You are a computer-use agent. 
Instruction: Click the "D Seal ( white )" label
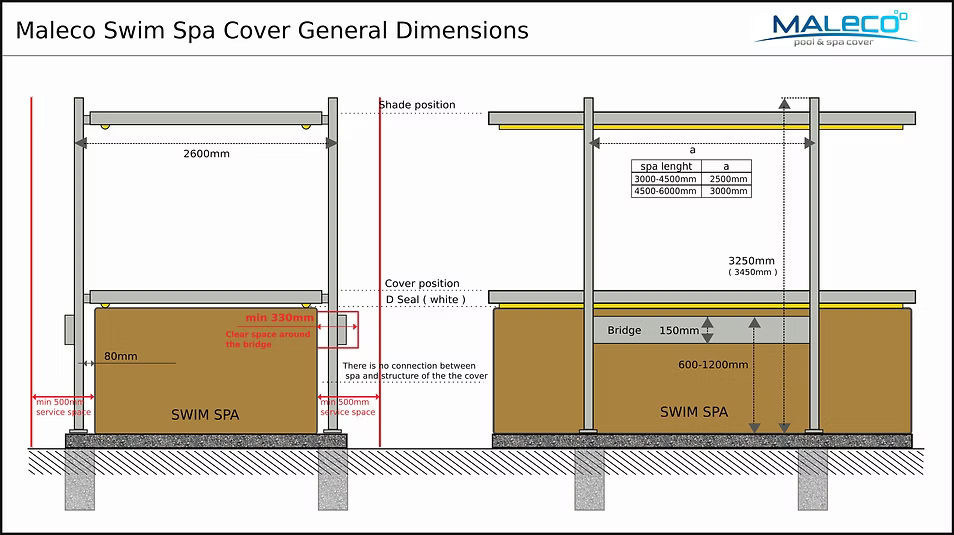[x=426, y=299]
